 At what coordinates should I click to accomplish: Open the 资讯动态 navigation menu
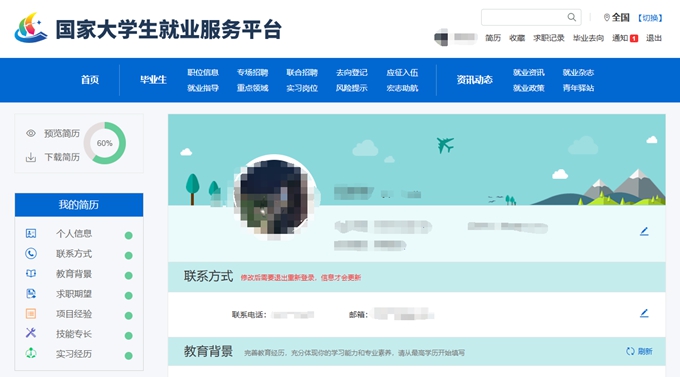click(x=474, y=80)
